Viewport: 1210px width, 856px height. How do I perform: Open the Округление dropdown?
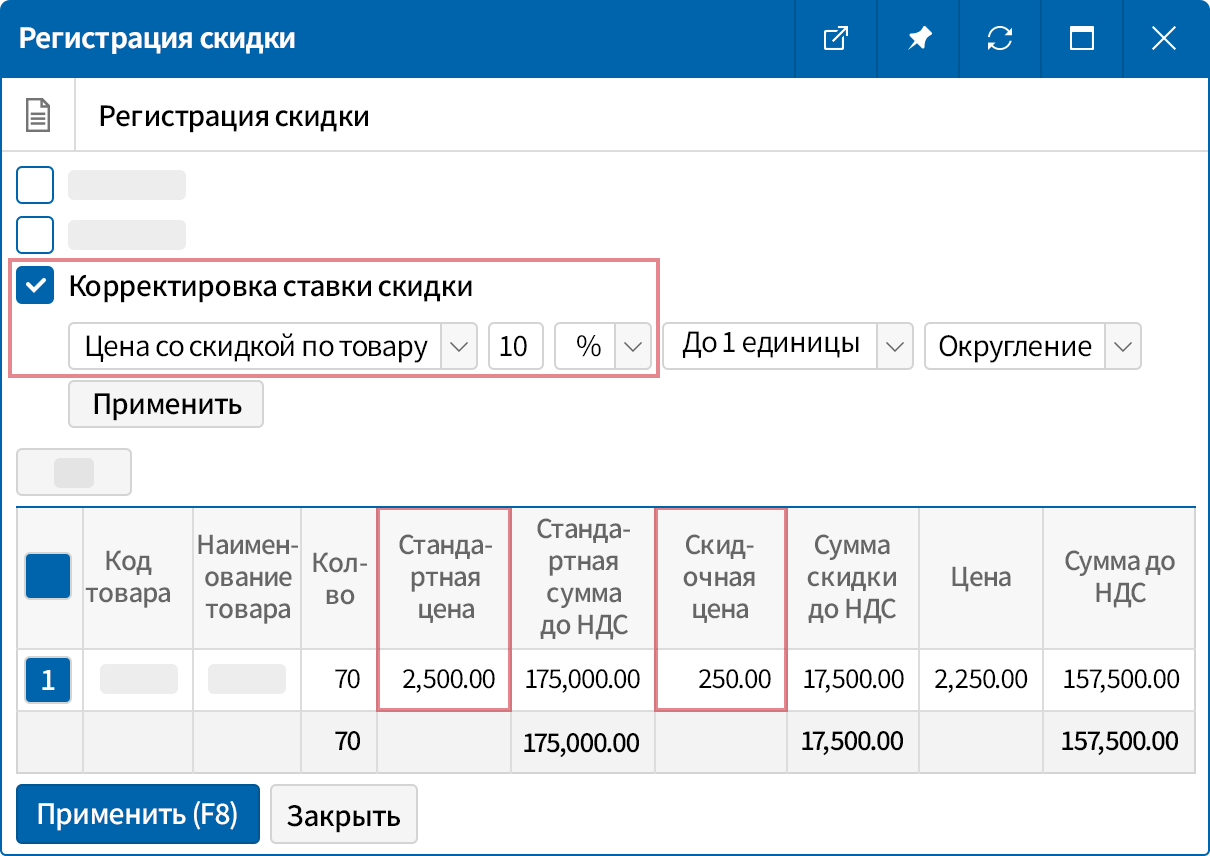pos(1124,346)
